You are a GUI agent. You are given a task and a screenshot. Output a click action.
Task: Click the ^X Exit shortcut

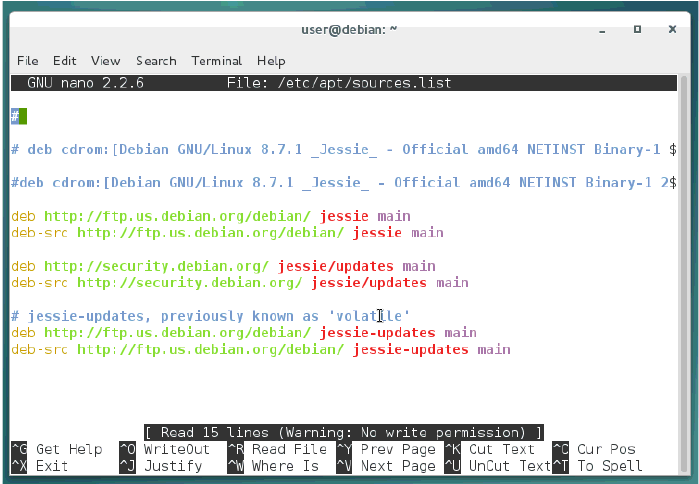point(40,466)
